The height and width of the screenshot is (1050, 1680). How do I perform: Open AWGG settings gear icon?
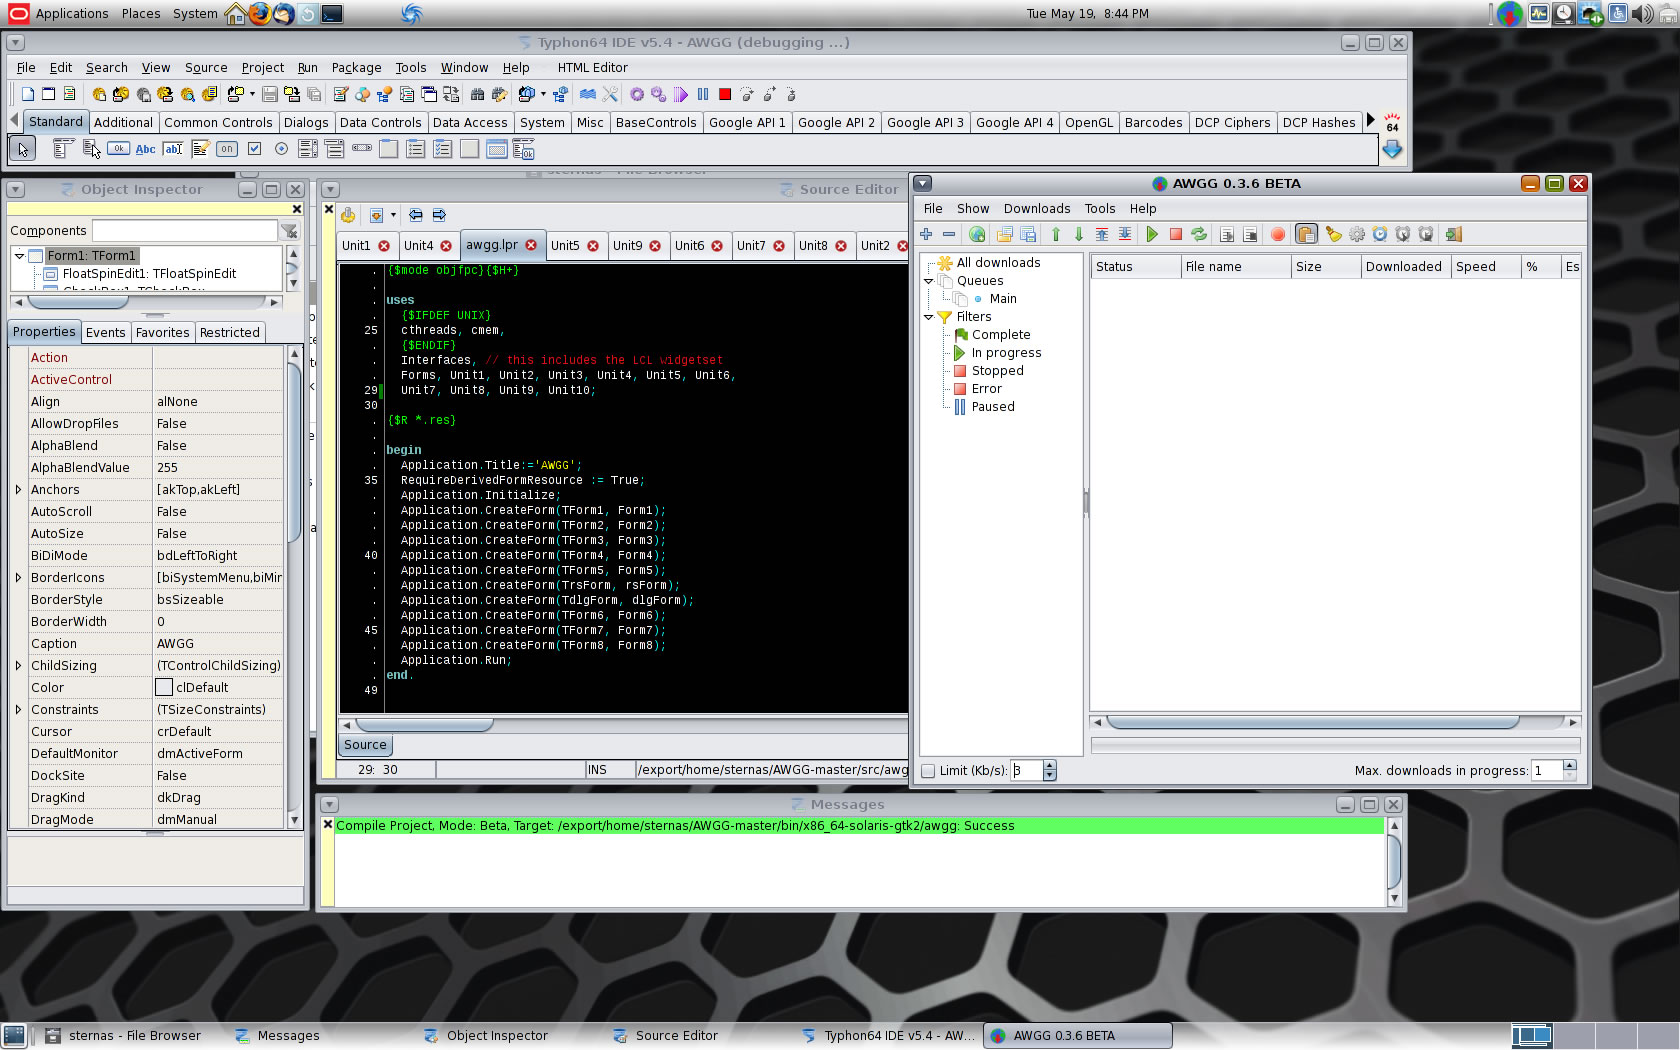1357,234
